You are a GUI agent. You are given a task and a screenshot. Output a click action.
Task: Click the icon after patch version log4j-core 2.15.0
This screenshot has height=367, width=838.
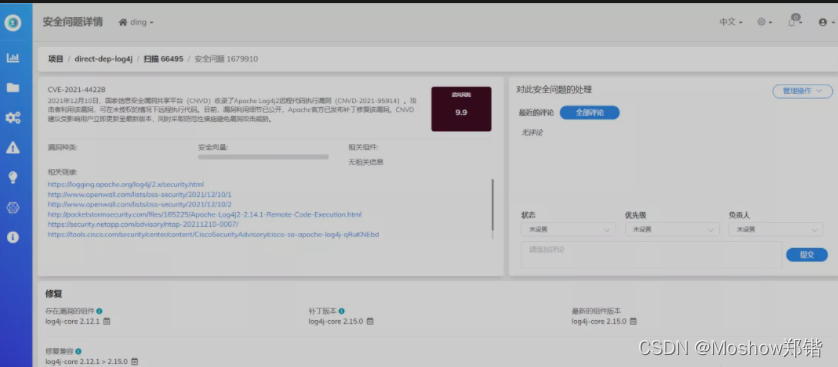point(370,322)
